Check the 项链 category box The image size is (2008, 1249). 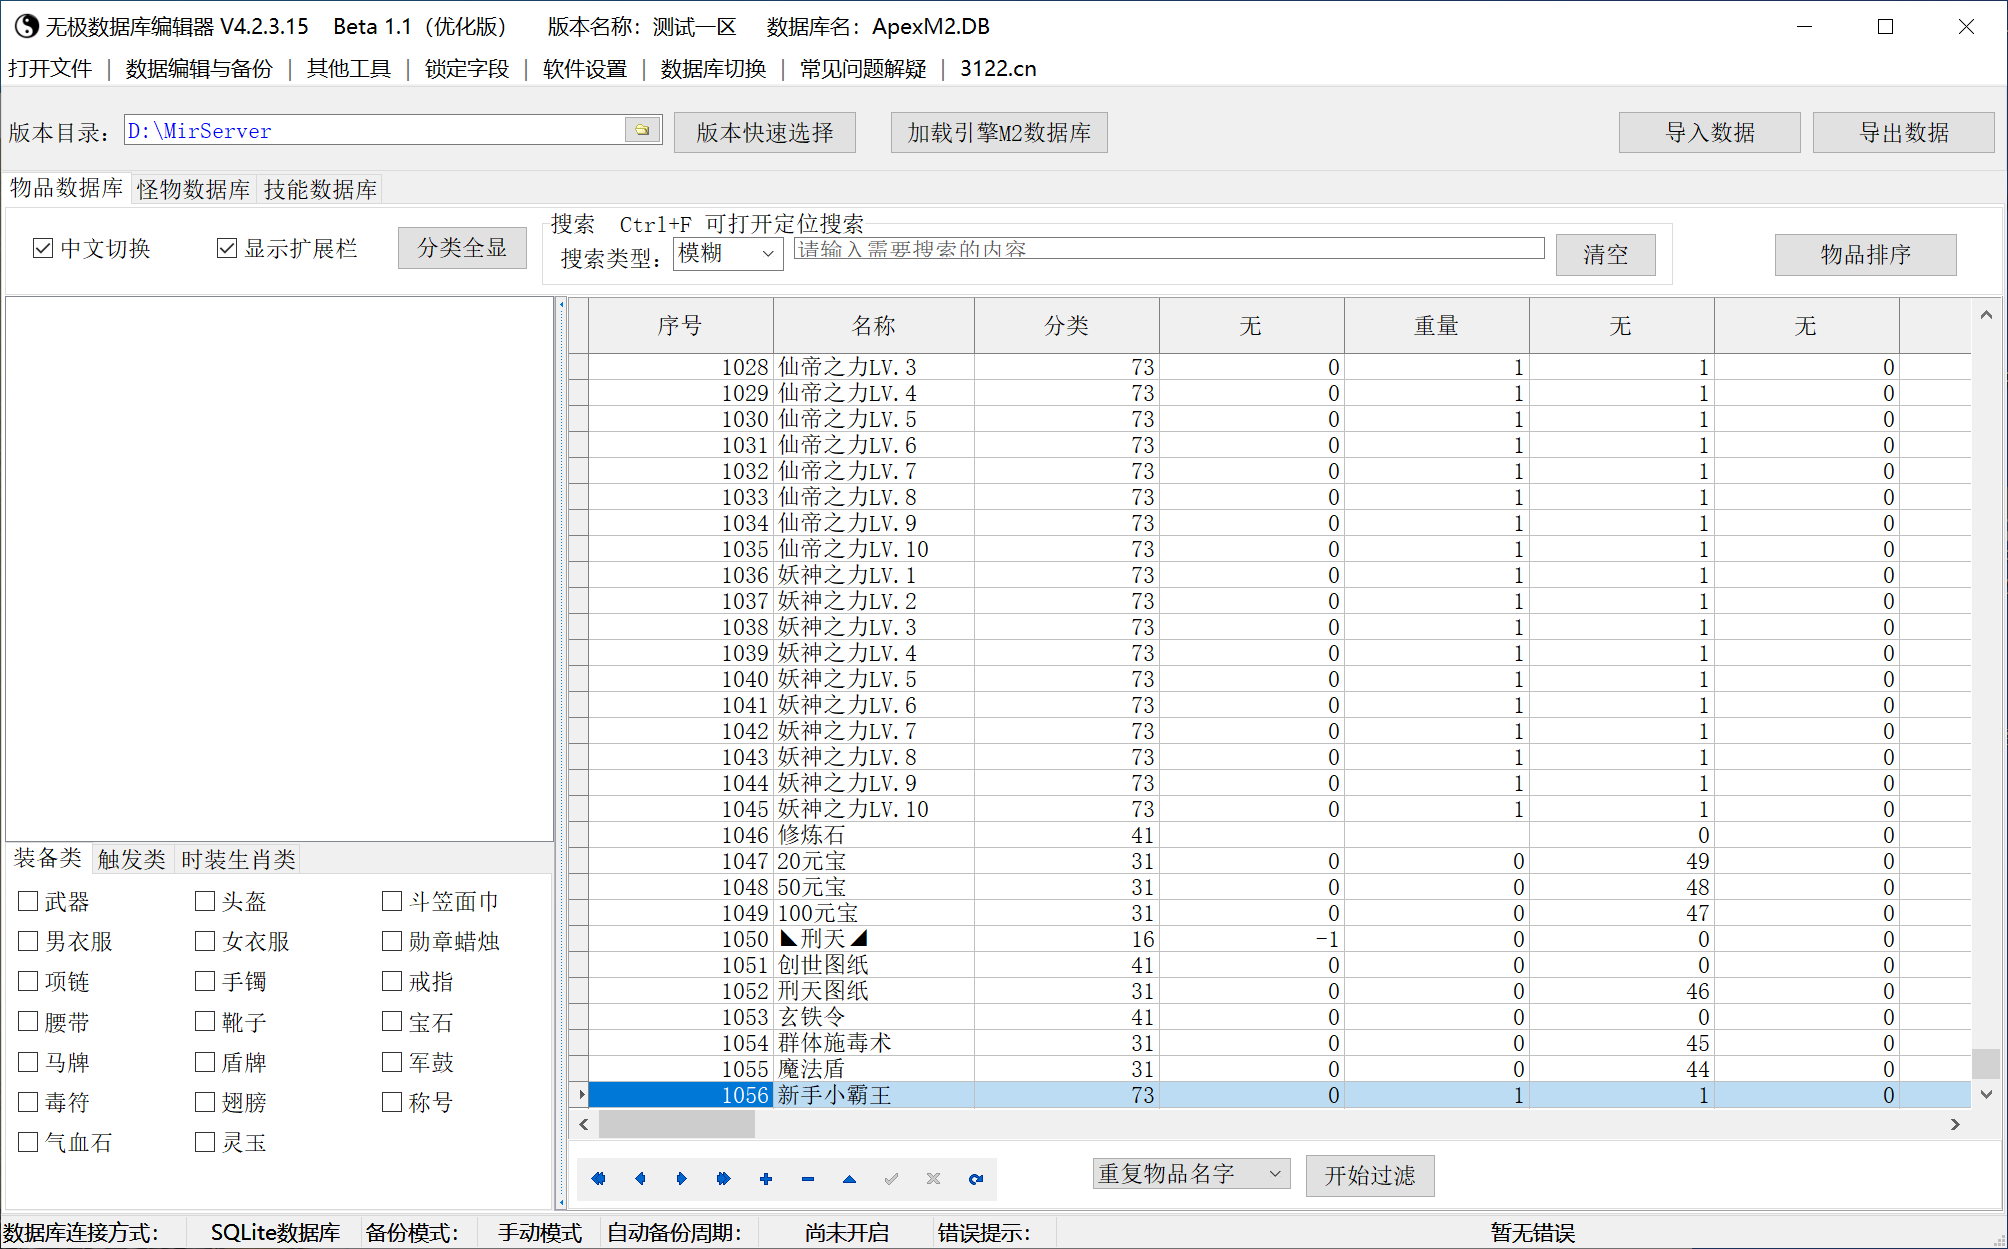[28, 981]
